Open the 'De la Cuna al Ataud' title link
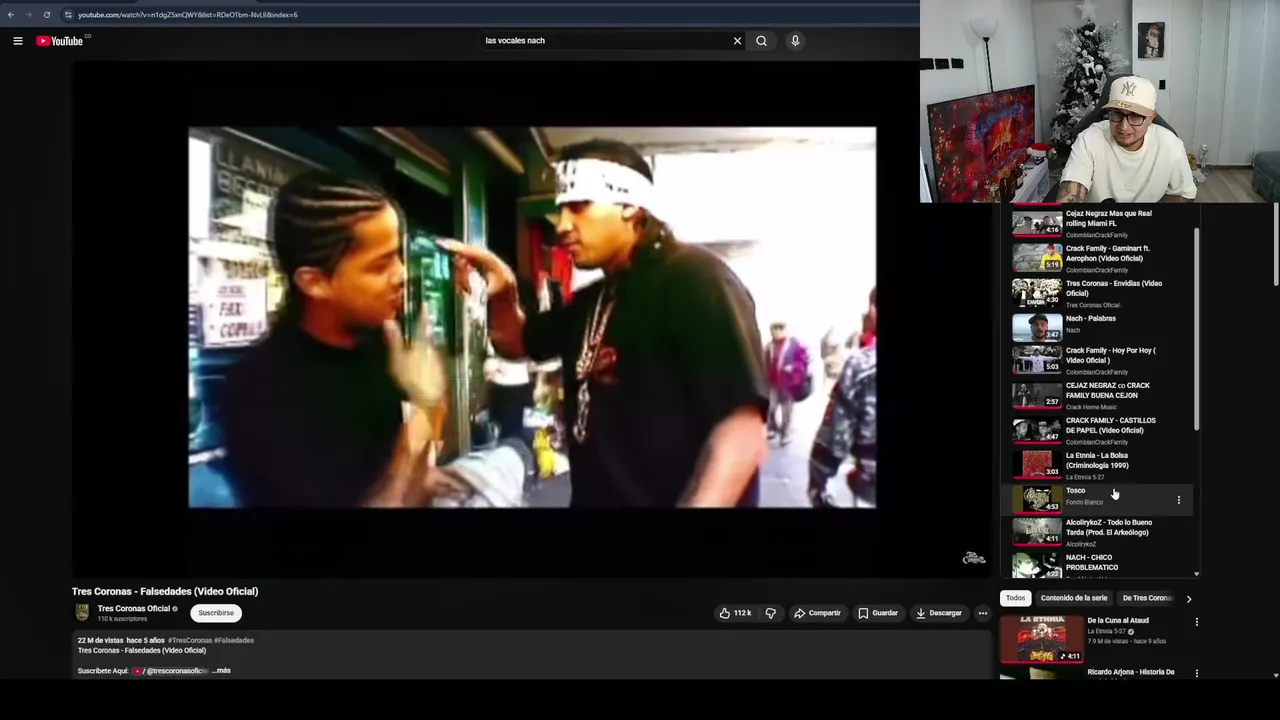Viewport: 1280px width, 720px height. click(1118, 621)
